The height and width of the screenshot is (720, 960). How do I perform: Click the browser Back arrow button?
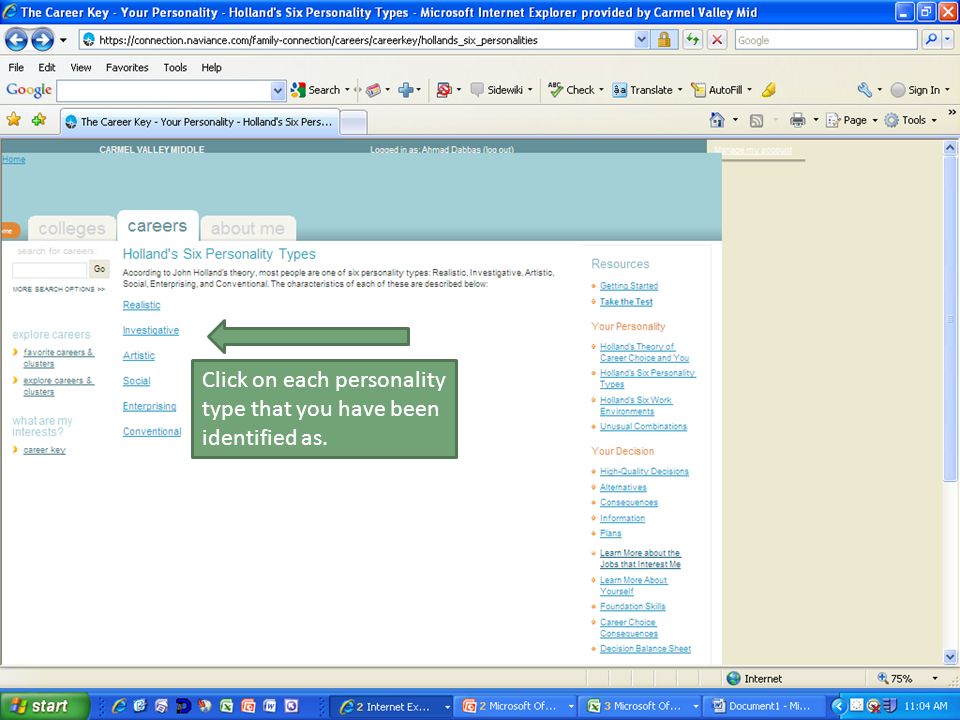(x=17, y=40)
